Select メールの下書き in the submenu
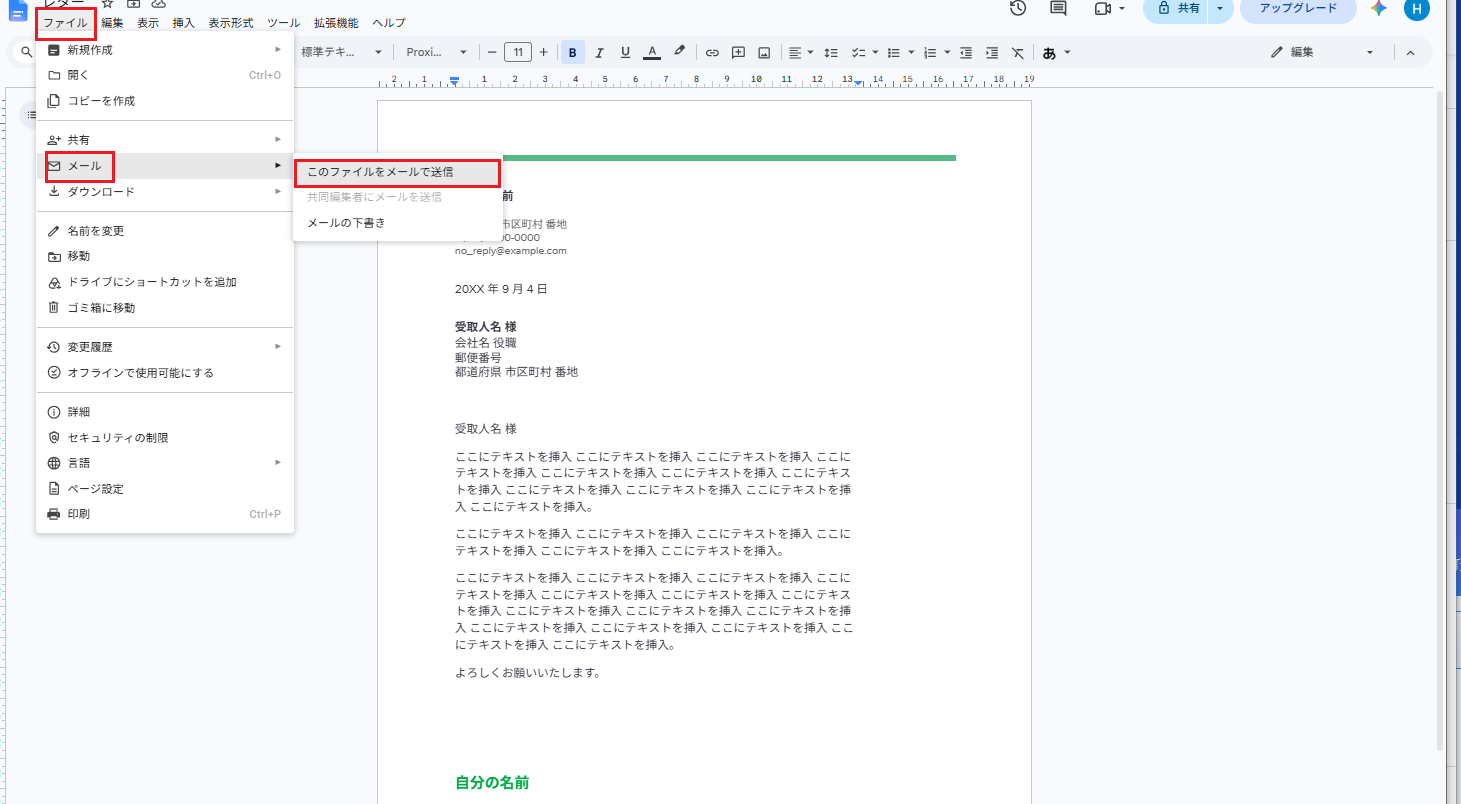Screen dimensions: 1461x804 pyautogui.click(x=397, y=223)
